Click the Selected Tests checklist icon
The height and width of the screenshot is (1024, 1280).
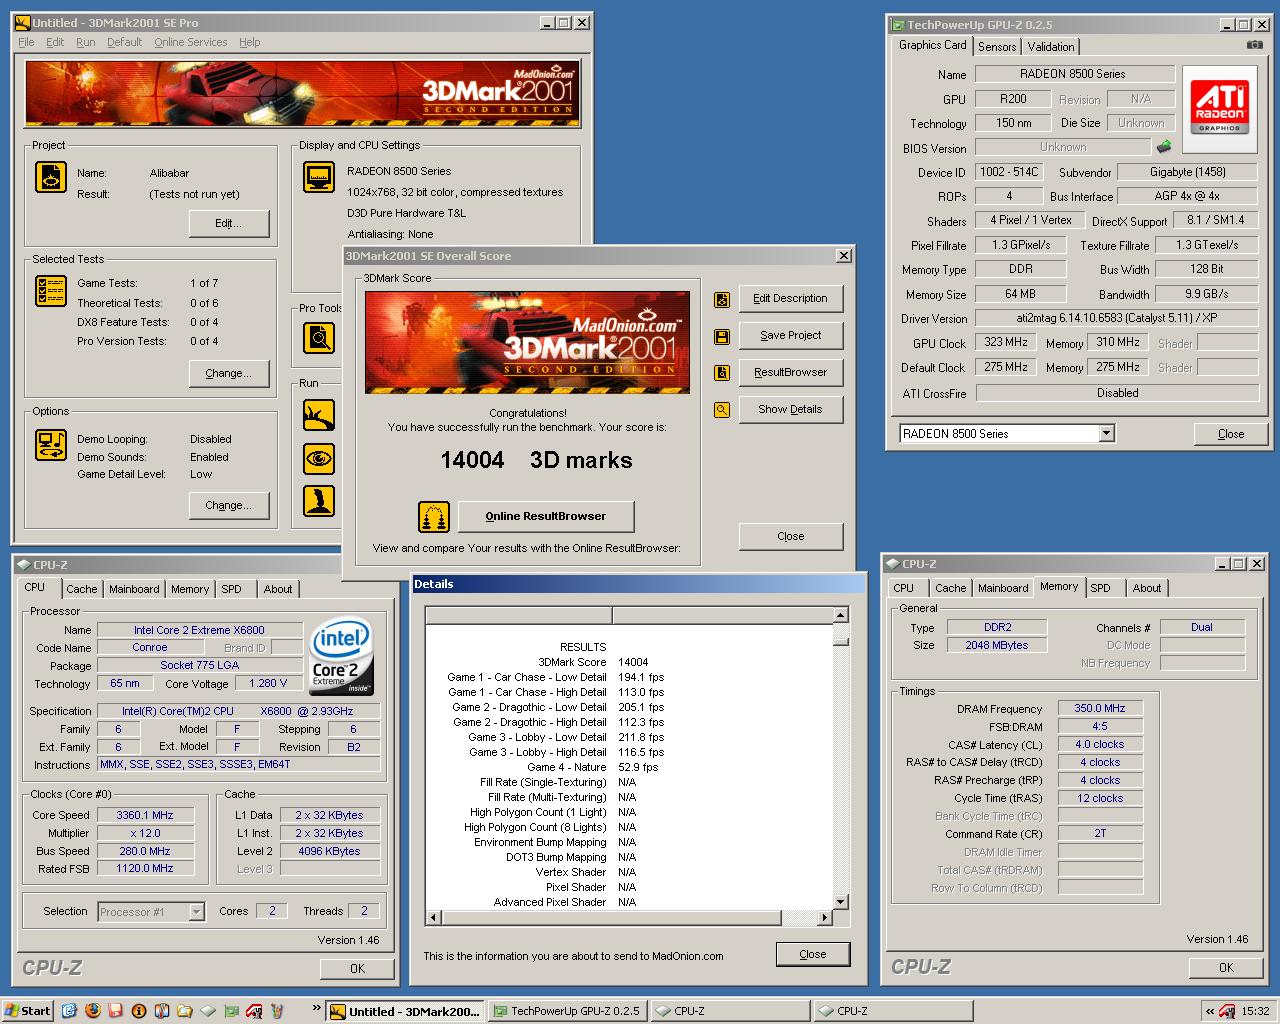tap(51, 291)
